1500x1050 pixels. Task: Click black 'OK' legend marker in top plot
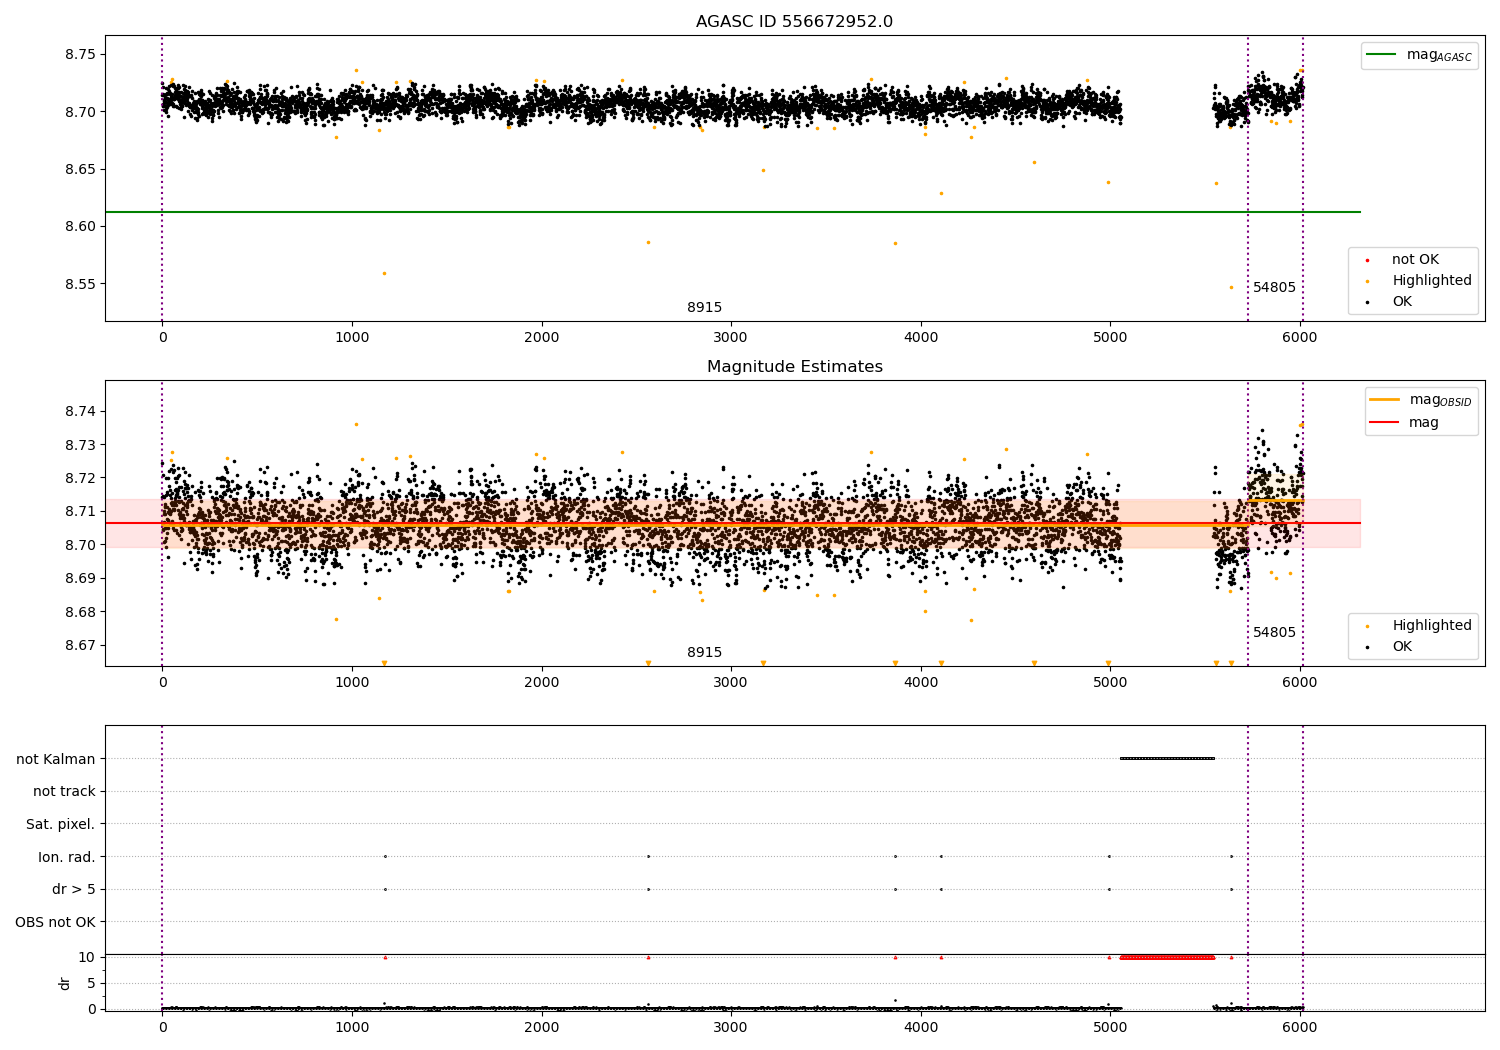point(1367,302)
